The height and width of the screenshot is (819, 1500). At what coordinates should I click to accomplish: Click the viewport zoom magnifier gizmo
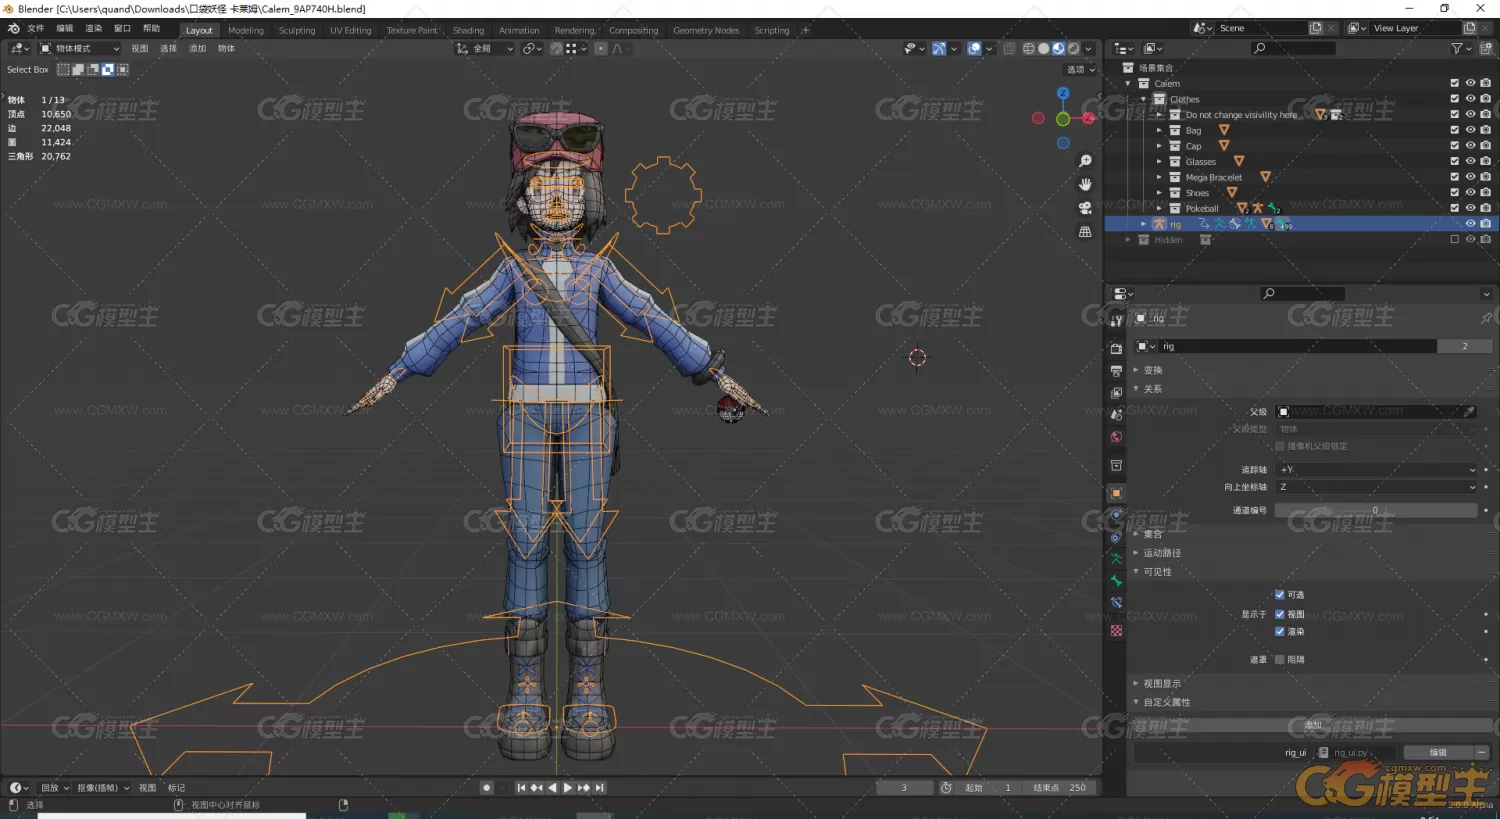coord(1085,161)
